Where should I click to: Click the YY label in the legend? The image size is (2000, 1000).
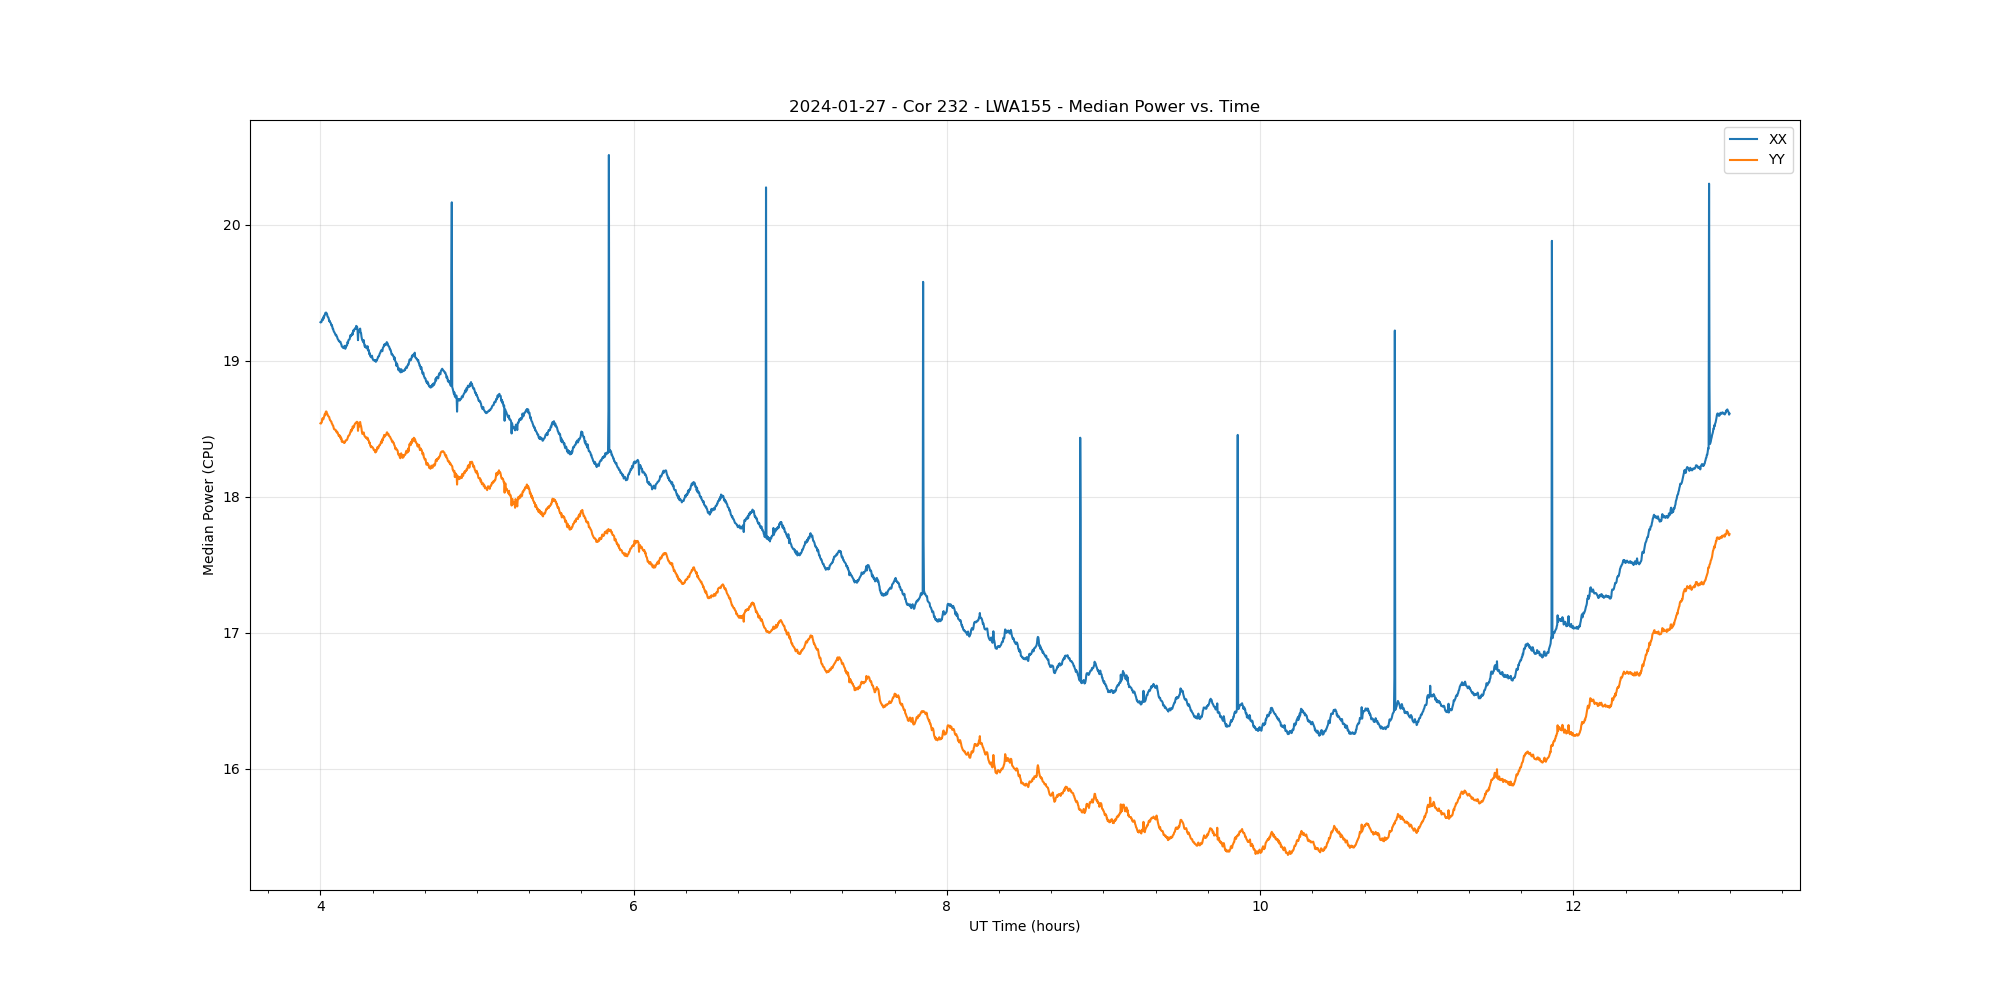pyautogui.click(x=1776, y=160)
